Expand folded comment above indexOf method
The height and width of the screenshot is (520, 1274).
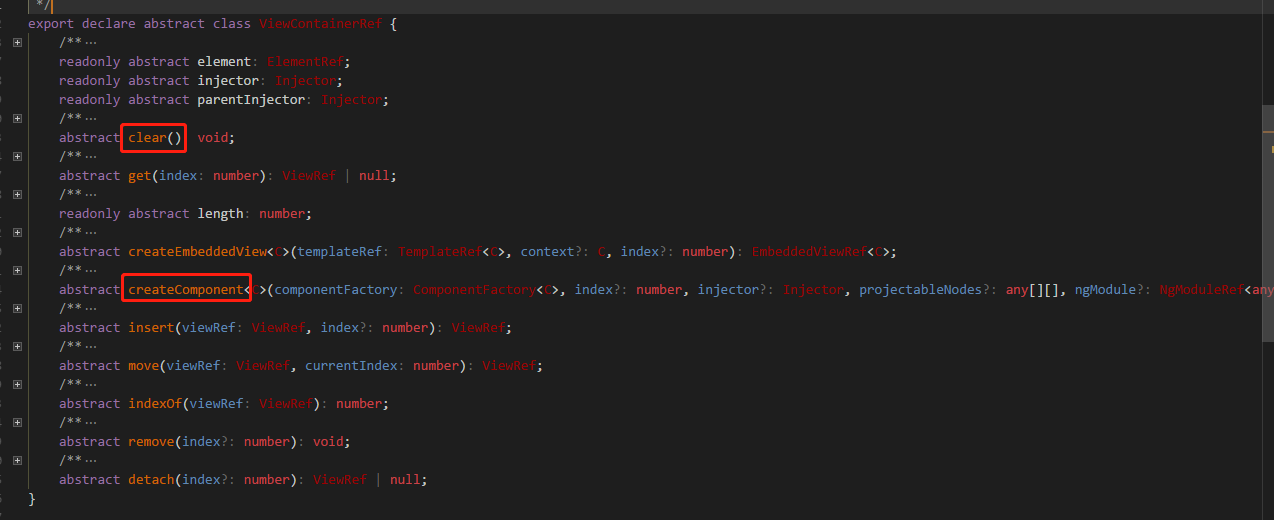17,385
